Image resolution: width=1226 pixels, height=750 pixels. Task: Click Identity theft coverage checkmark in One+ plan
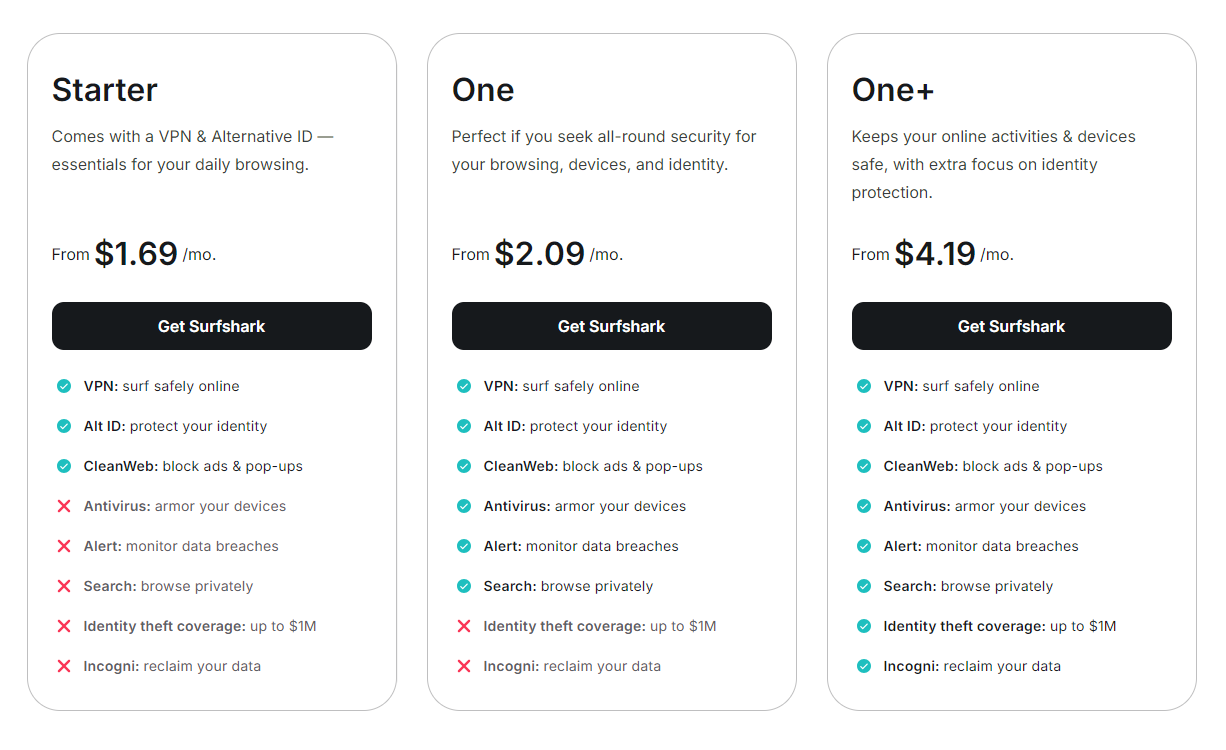pos(864,626)
